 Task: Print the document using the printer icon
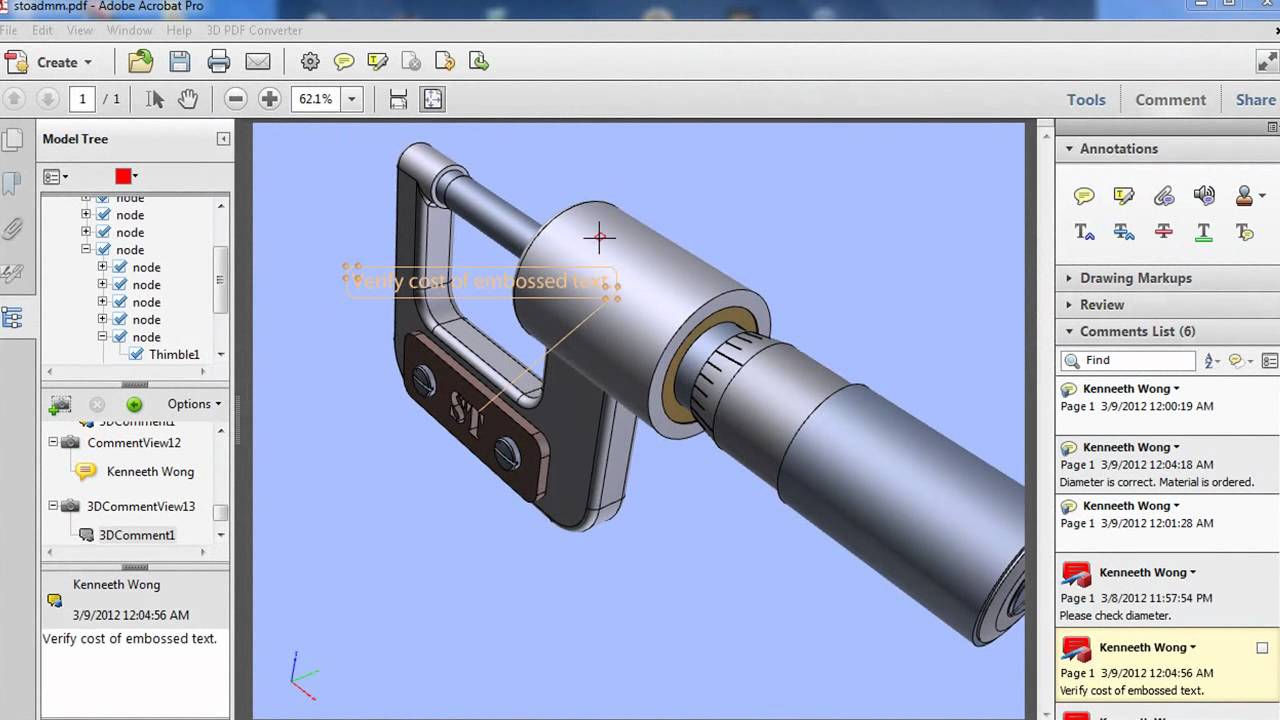(x=219, y=62)
